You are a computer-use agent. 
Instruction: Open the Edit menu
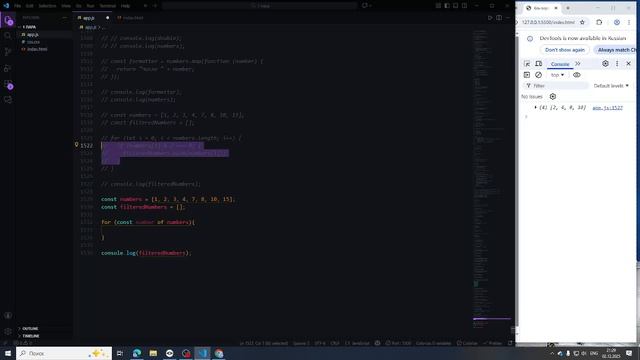click(x=29, y=6)
